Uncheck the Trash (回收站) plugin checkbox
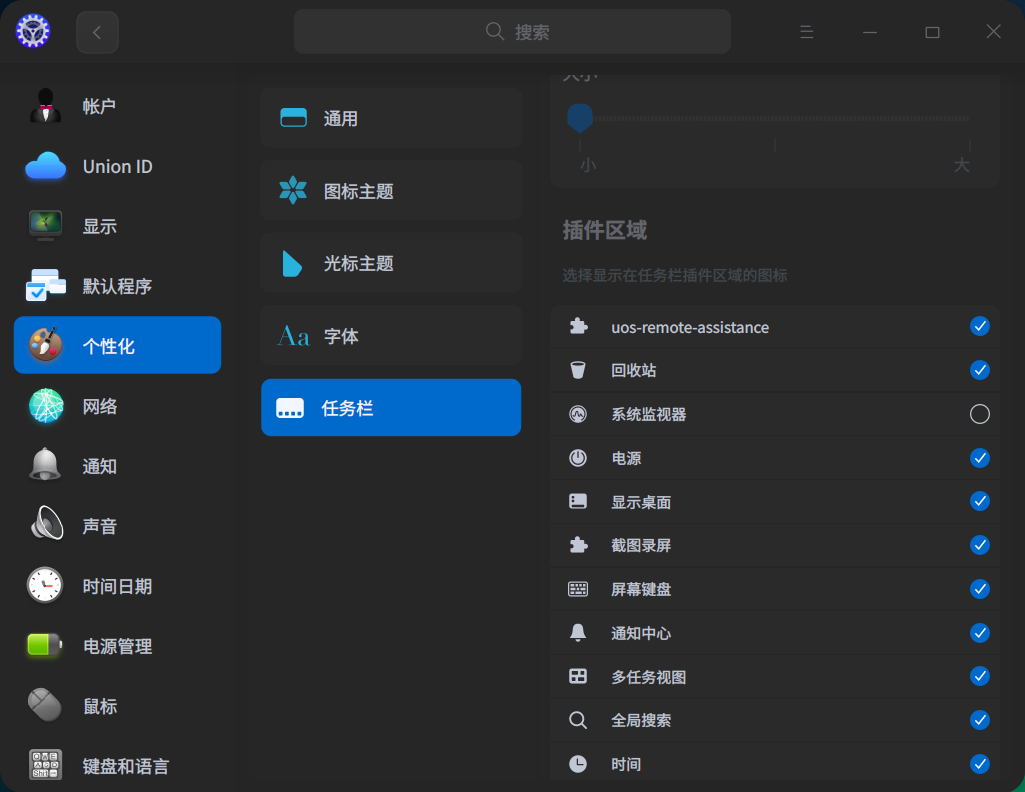1025x792 pixels. (x=979, y=370)
